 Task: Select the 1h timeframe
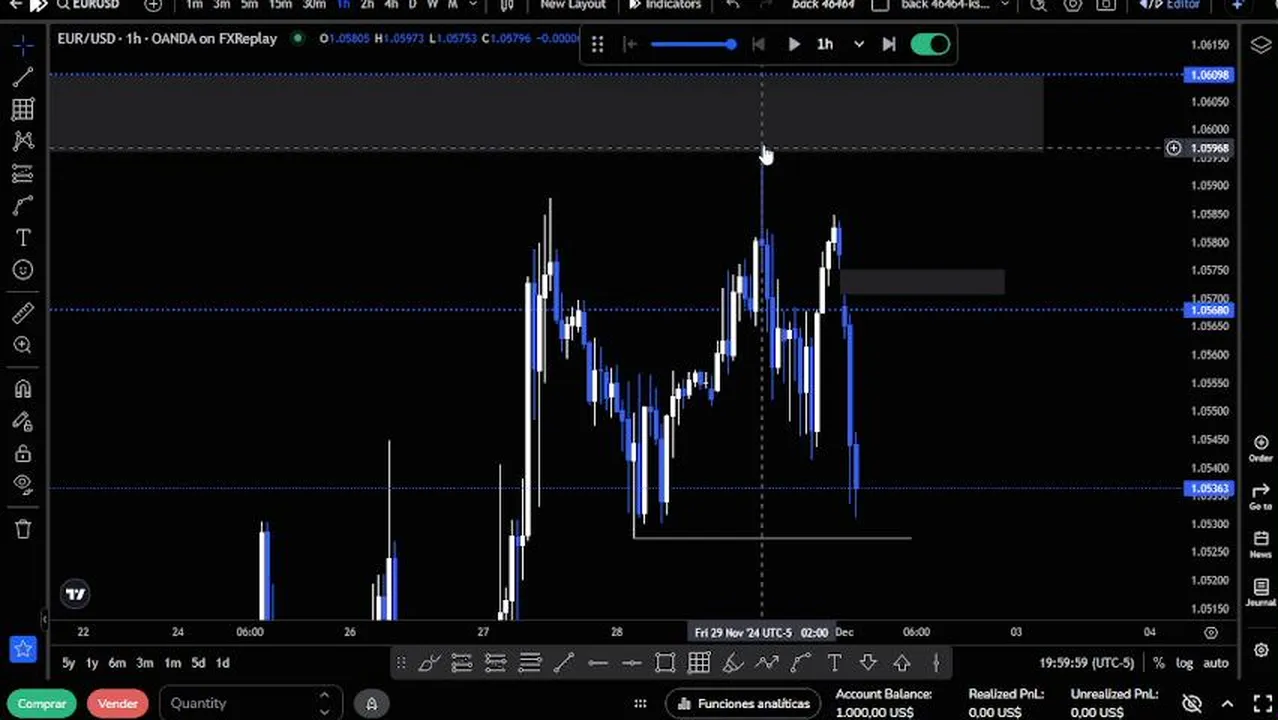pyautogui.click(x=343, y=5)
